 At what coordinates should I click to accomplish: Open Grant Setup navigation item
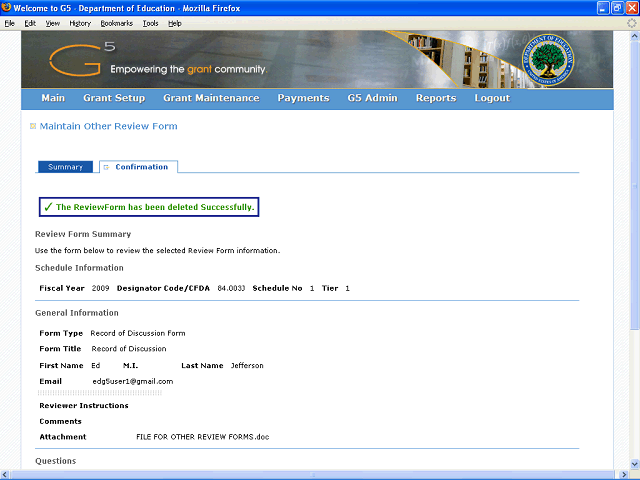(x=114, y=98)
